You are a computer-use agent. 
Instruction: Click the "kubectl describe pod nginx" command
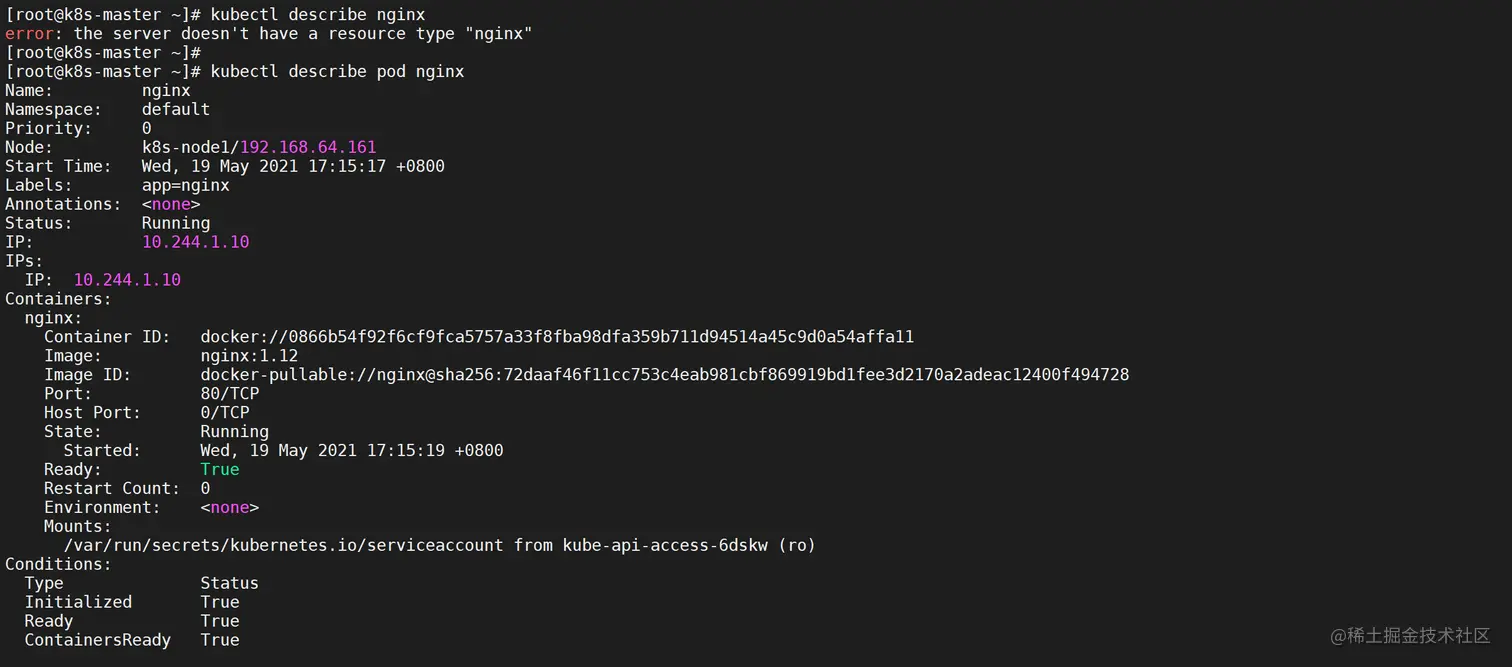(337, 72)
